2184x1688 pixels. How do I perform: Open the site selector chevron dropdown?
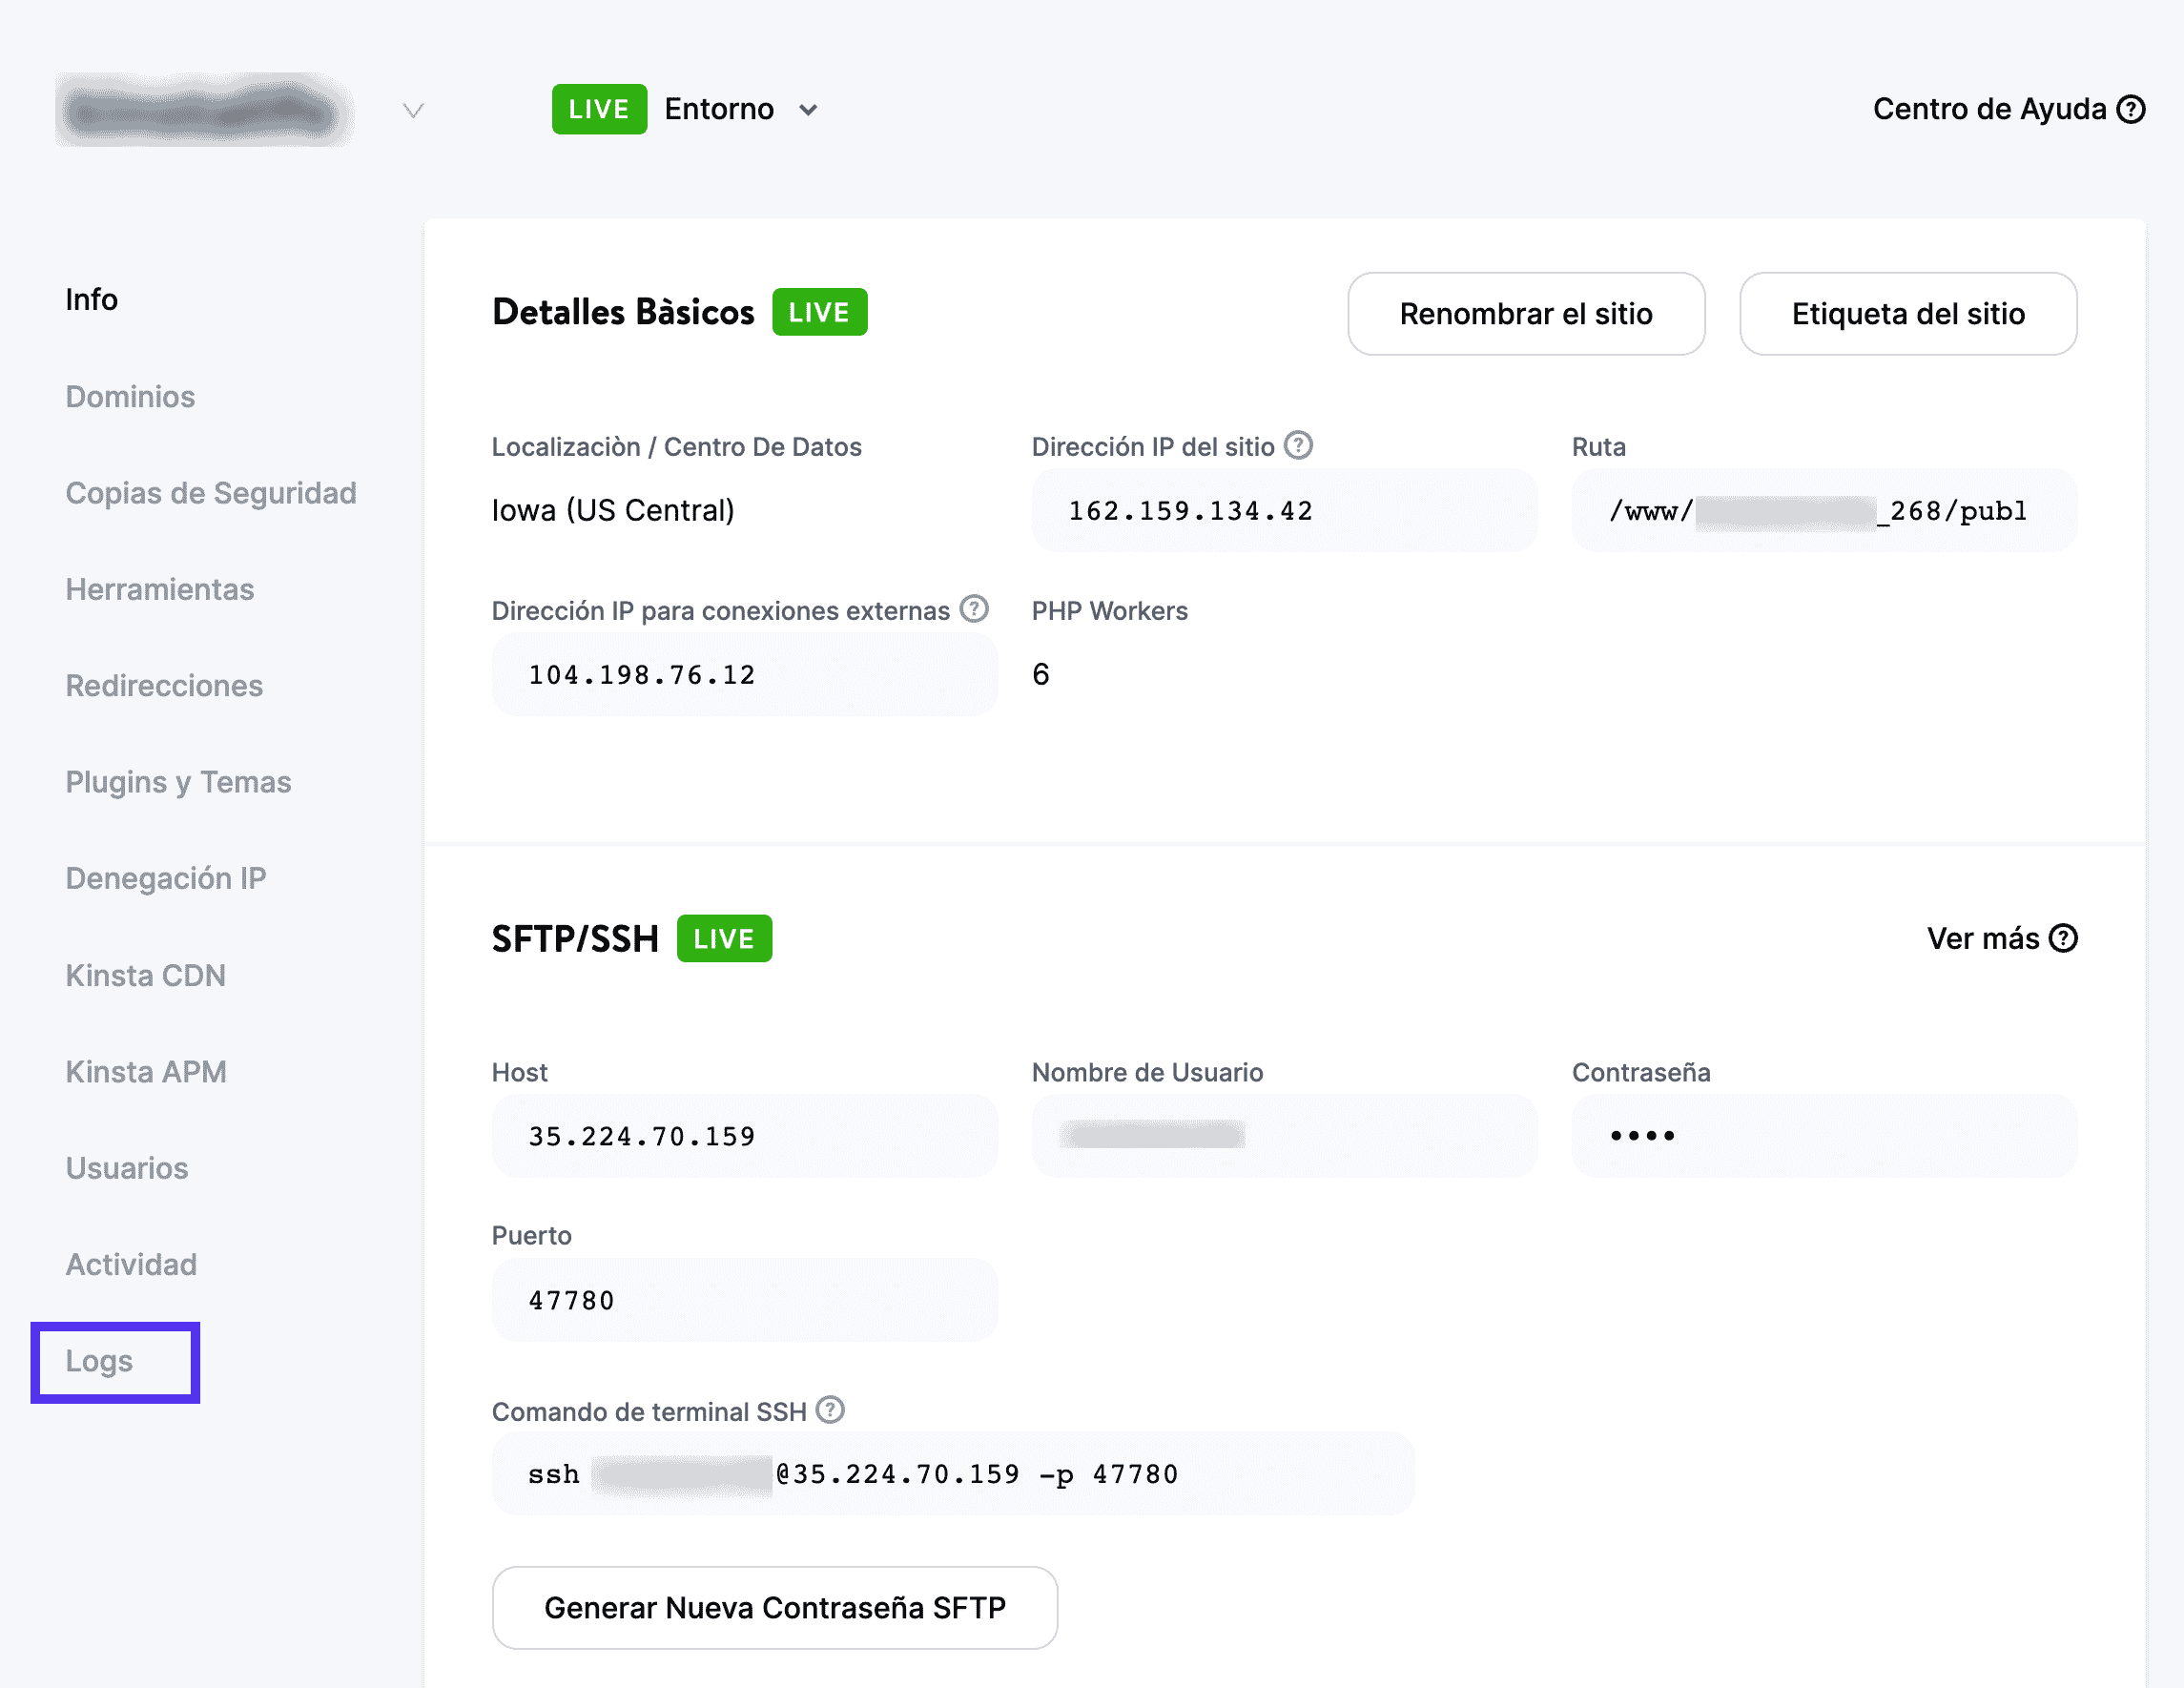pos(413,110)
